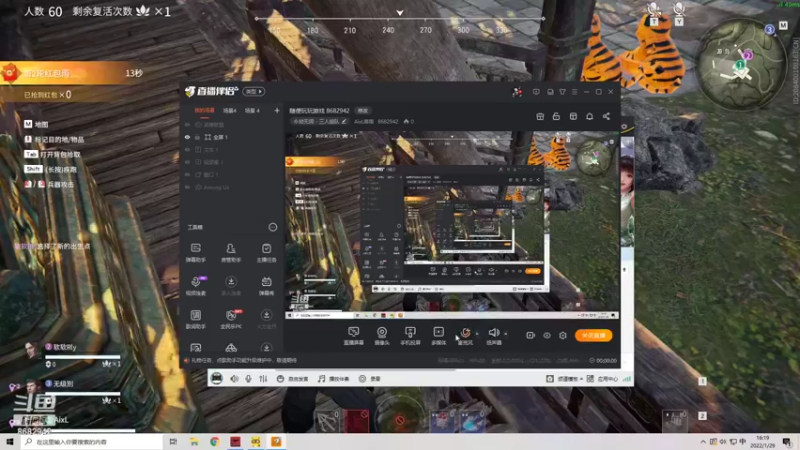
Task: Click the record video icon beside the preview eye
Action: coord(531,335)
